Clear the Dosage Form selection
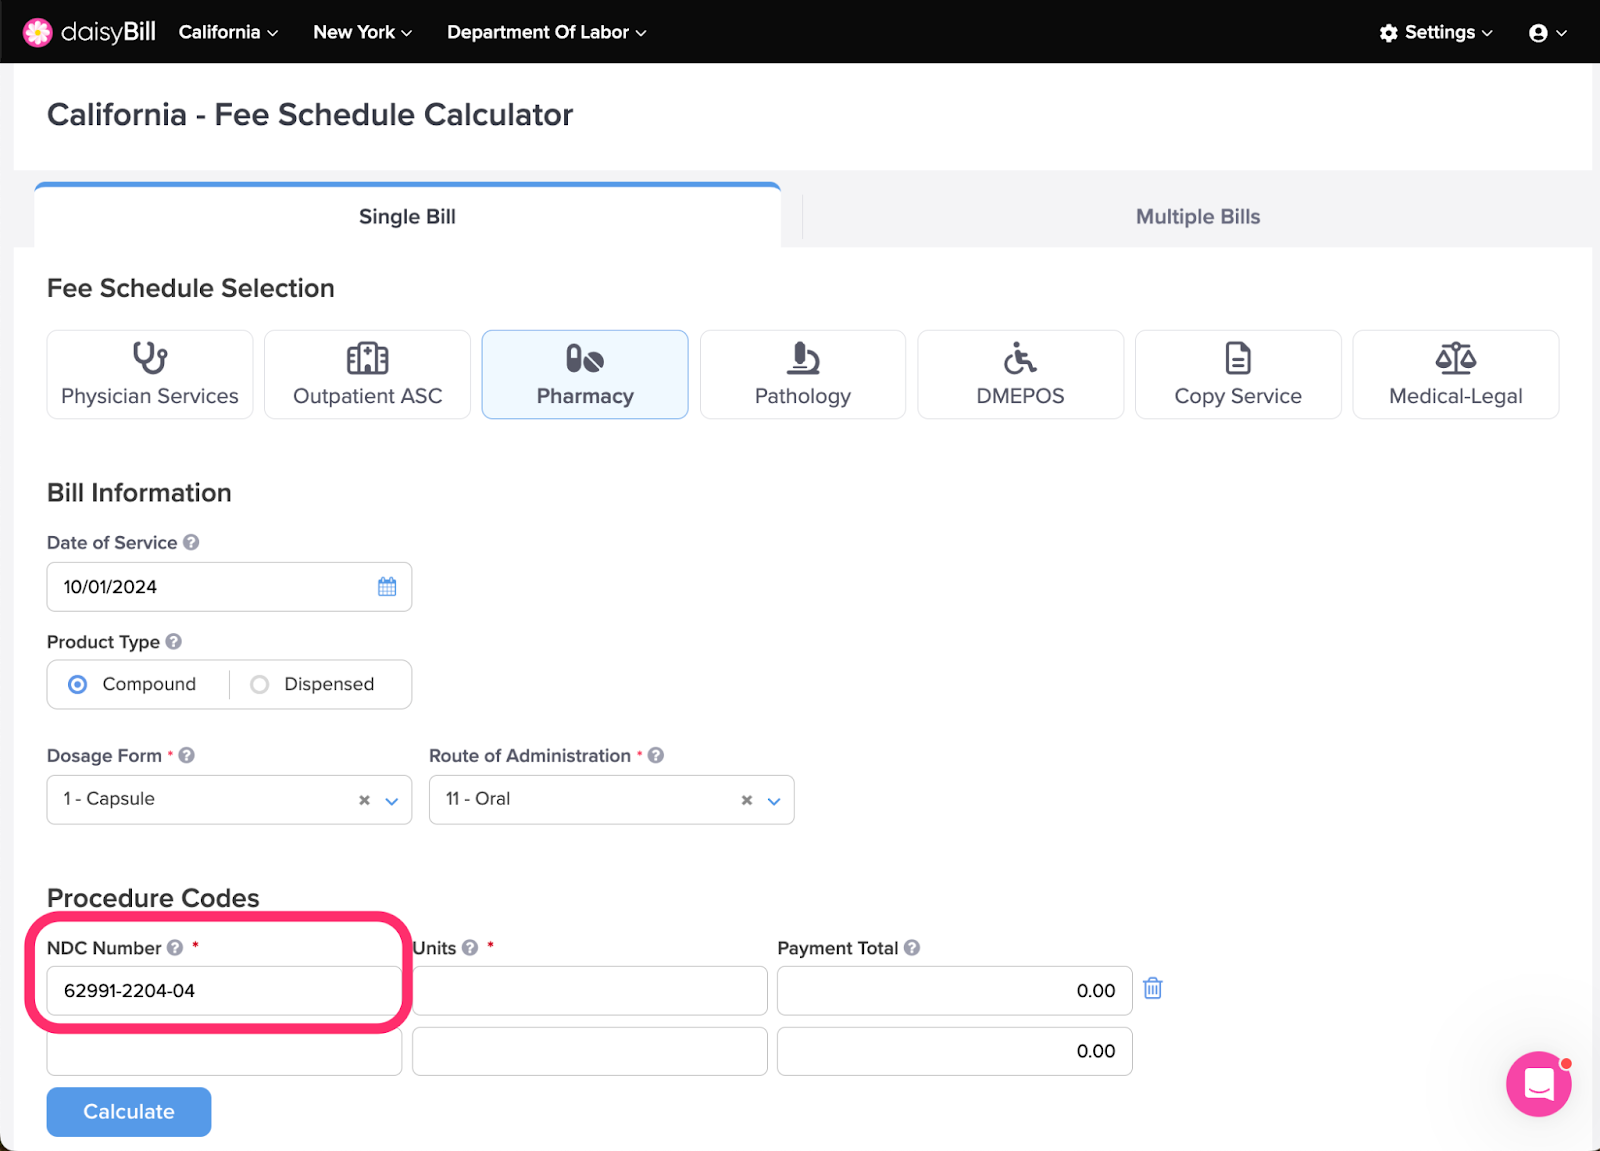1600x1151 pixels. coord(364,800)
